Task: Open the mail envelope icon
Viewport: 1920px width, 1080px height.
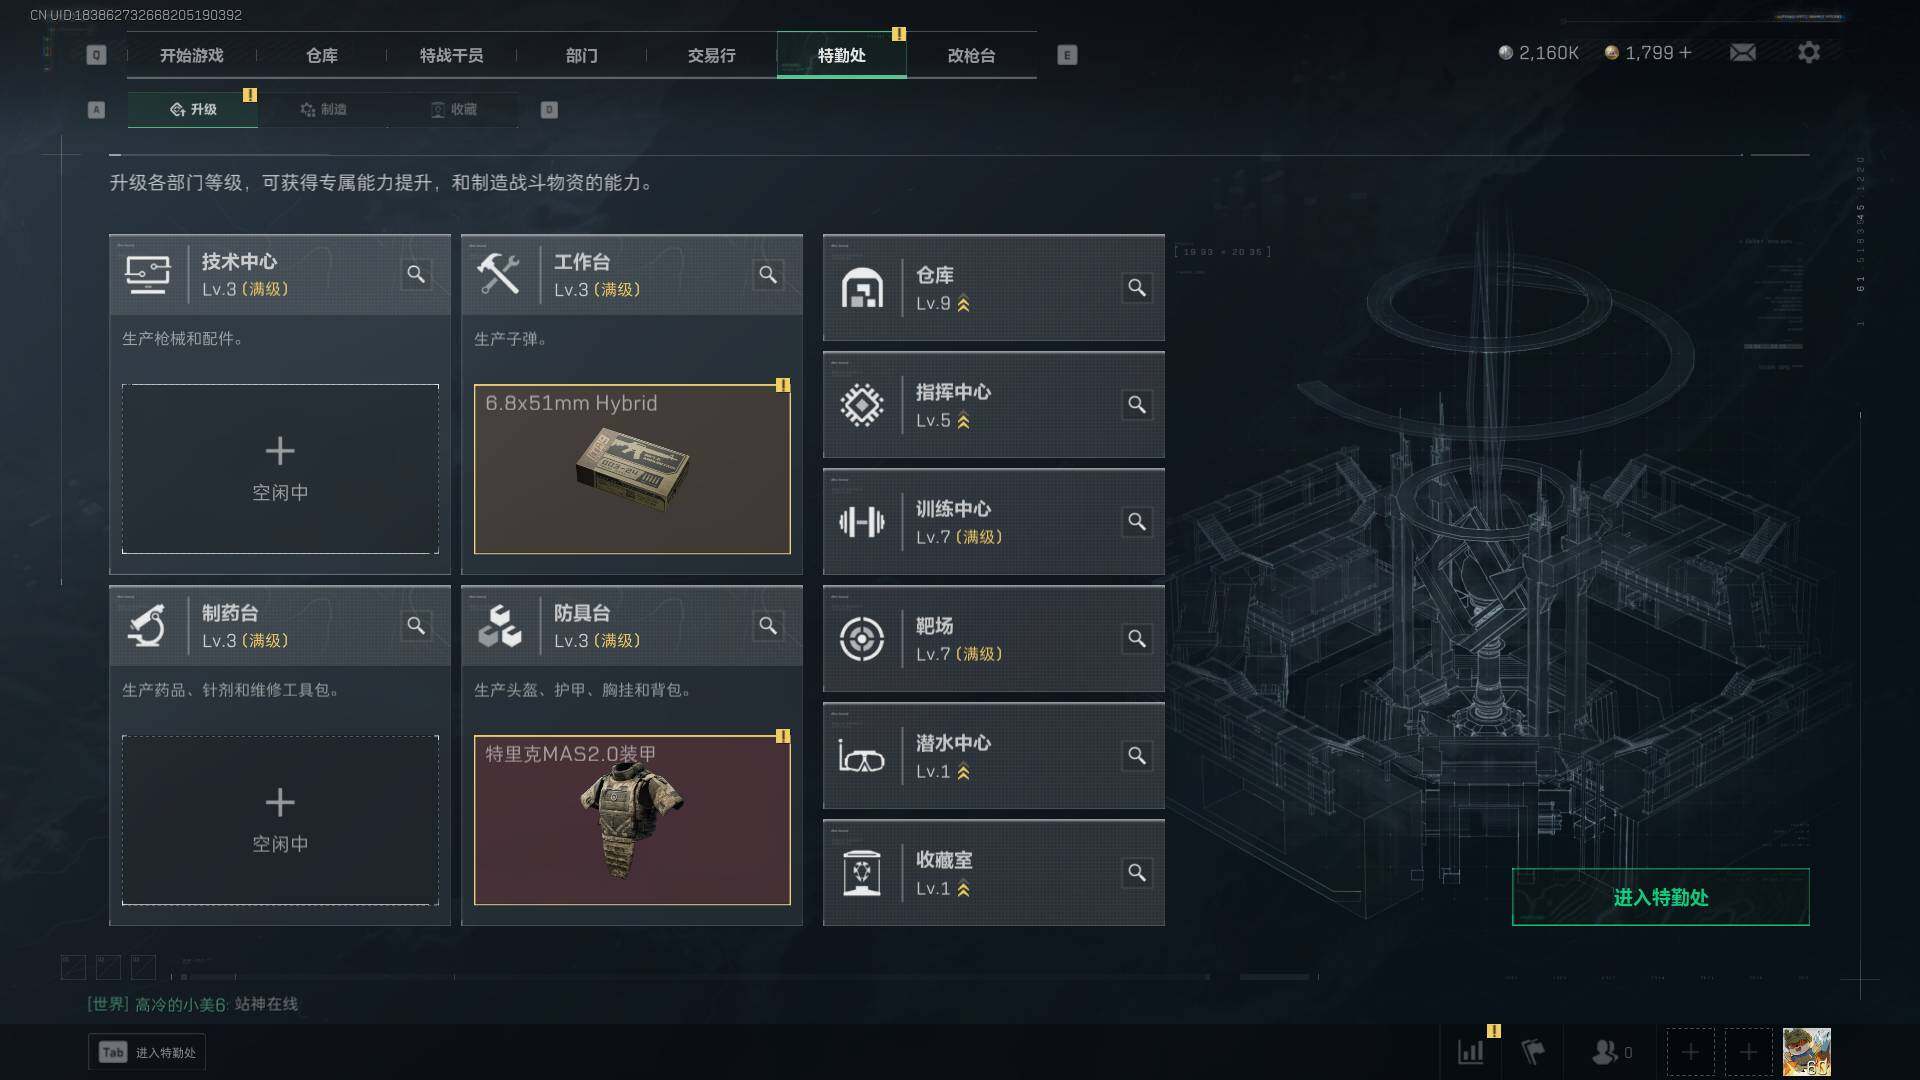Action: [x=1743, y=52]
